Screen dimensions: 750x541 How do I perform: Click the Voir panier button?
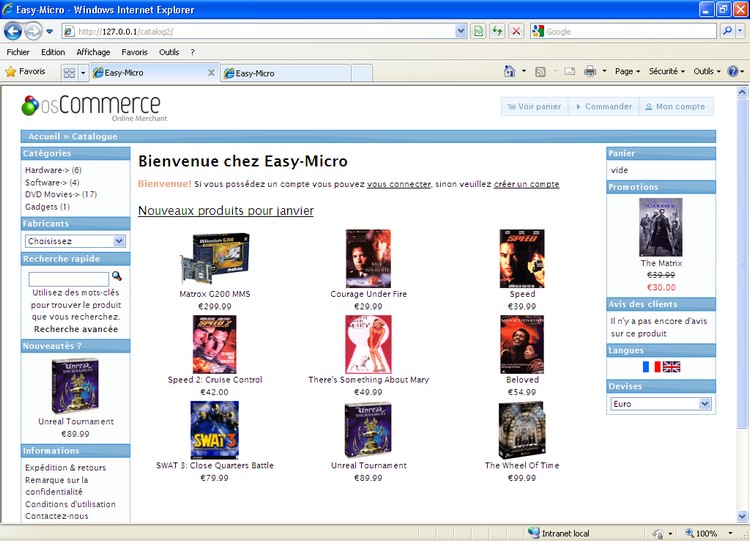click(x=534, y=106)
